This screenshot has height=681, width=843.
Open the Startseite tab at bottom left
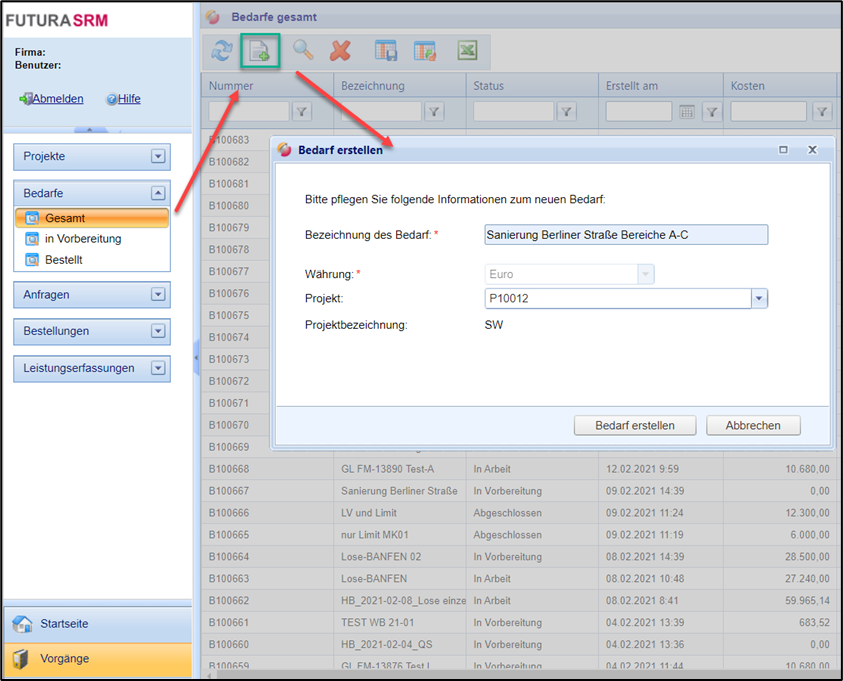coord(64,624)
